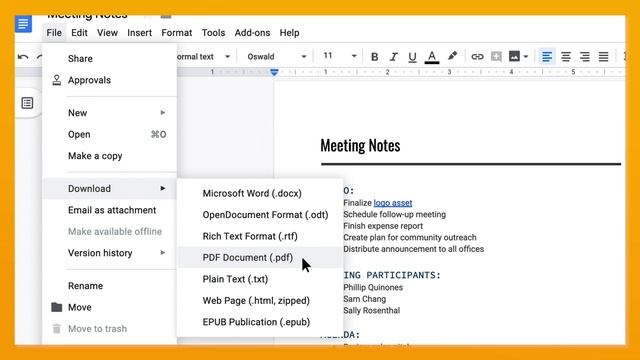Select Open in the File menu
Image resolution: width=640 pixels, height=360 pixels.
tap(109, 134)
